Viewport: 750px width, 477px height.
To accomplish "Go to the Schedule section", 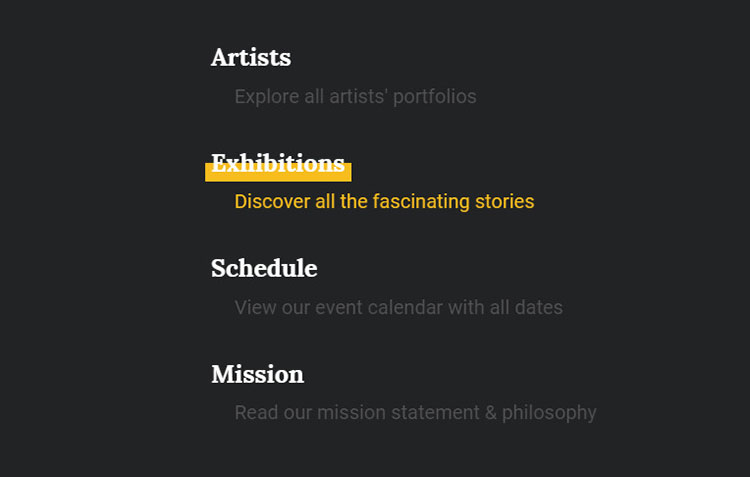I will [264, 269].
